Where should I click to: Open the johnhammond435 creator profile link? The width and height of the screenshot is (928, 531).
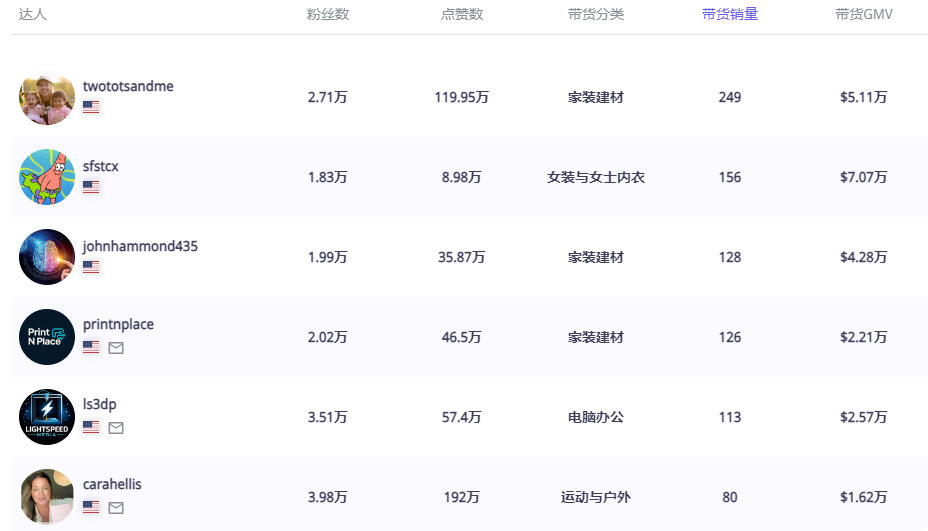140,246
